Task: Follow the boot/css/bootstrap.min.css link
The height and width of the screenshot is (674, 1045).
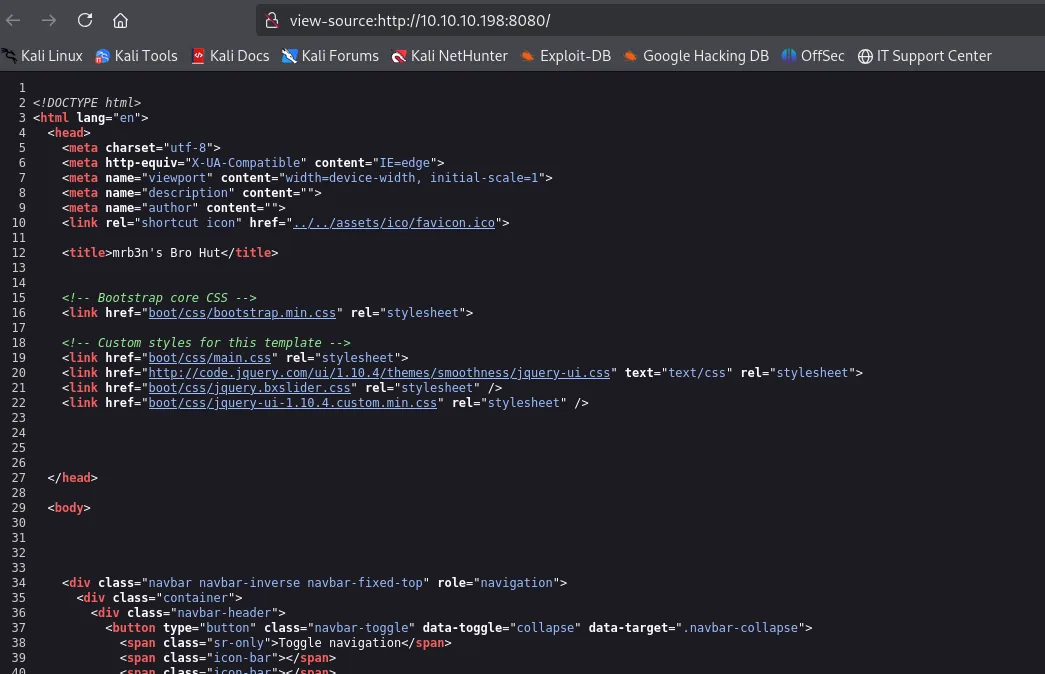Action: [x=242, y=313]
